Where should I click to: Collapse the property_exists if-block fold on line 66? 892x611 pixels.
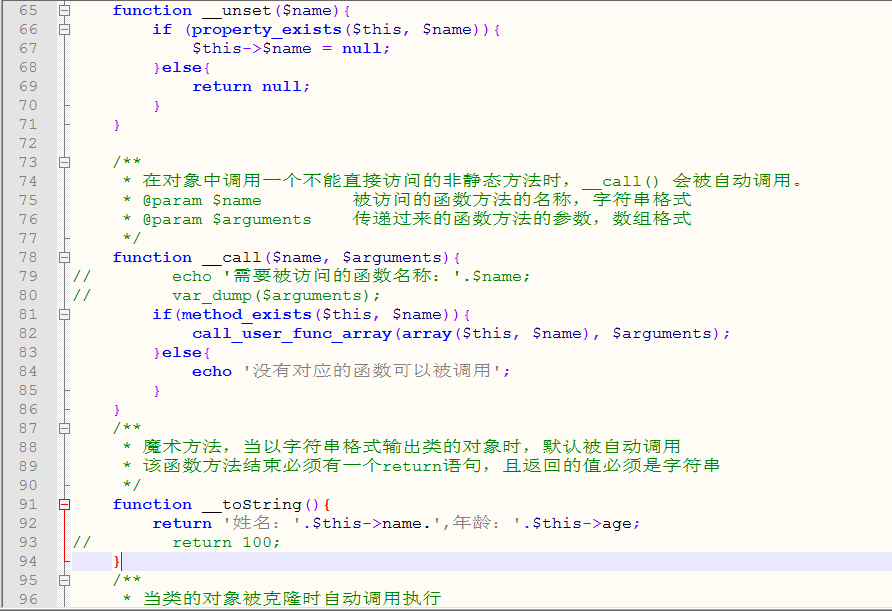(64, 30)
